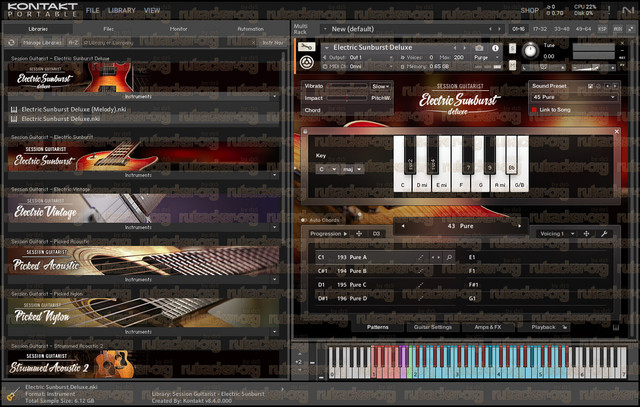640x407 pixels.
Task: Open voicing settings wrench icon
Action: (604, 234)
